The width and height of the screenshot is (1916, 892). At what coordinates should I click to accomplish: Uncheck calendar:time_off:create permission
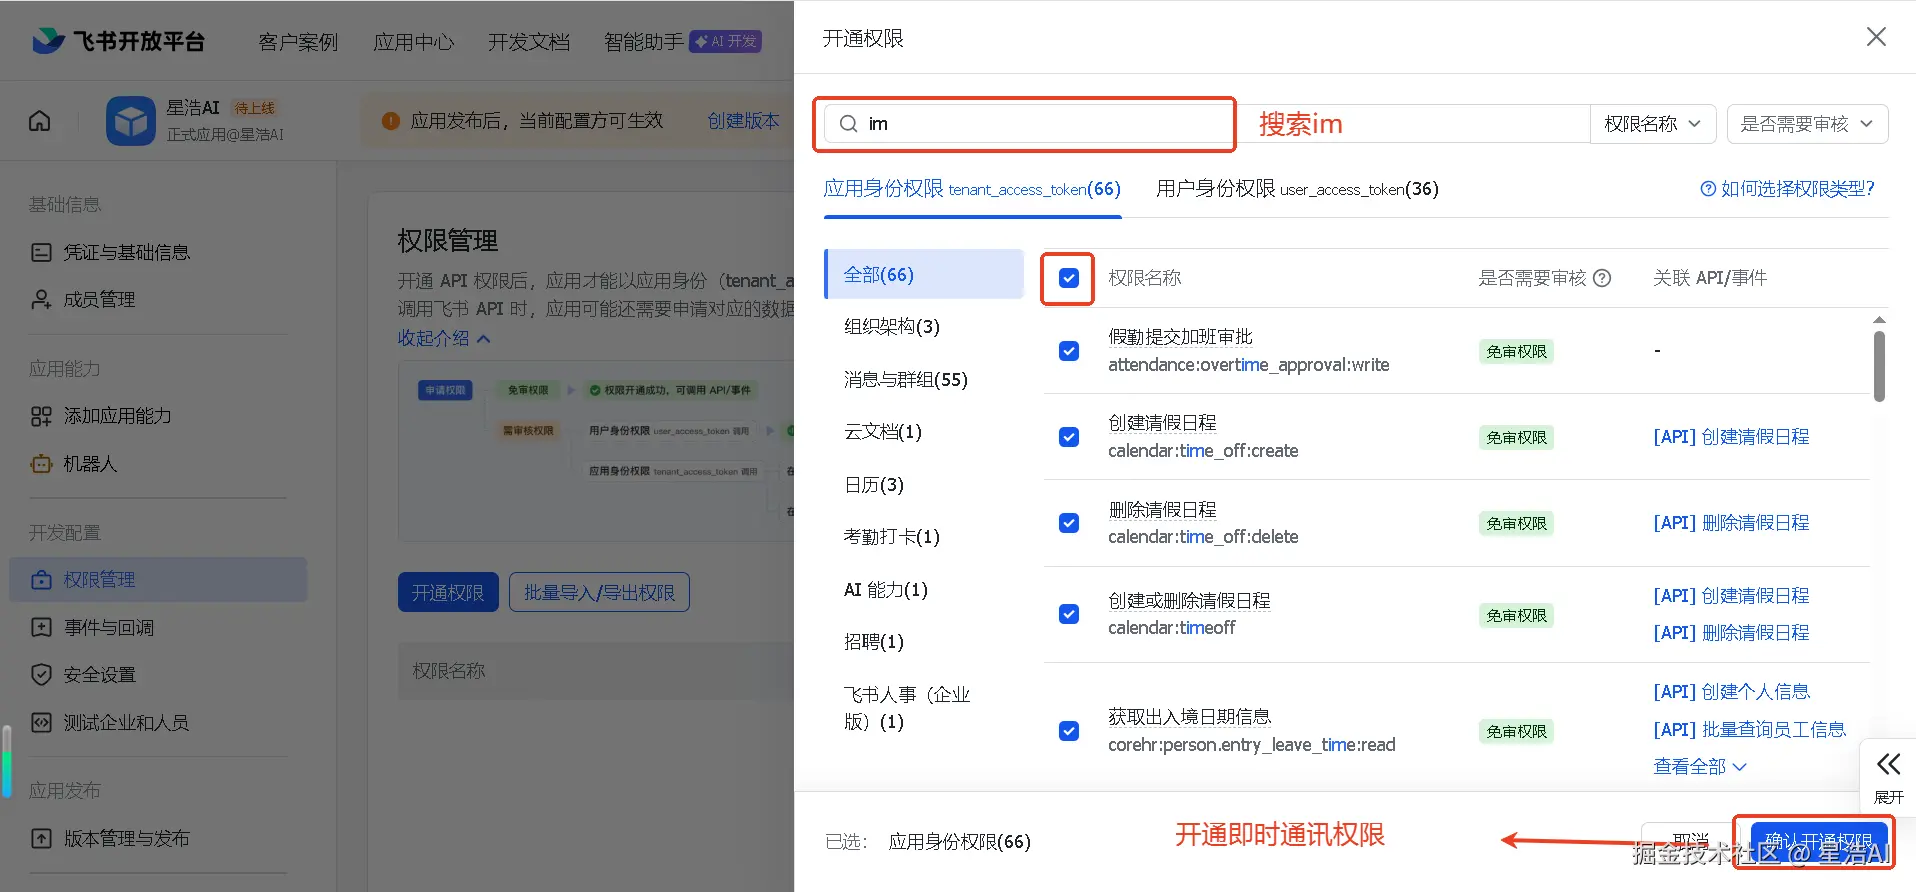click(x=1069, y=437)
